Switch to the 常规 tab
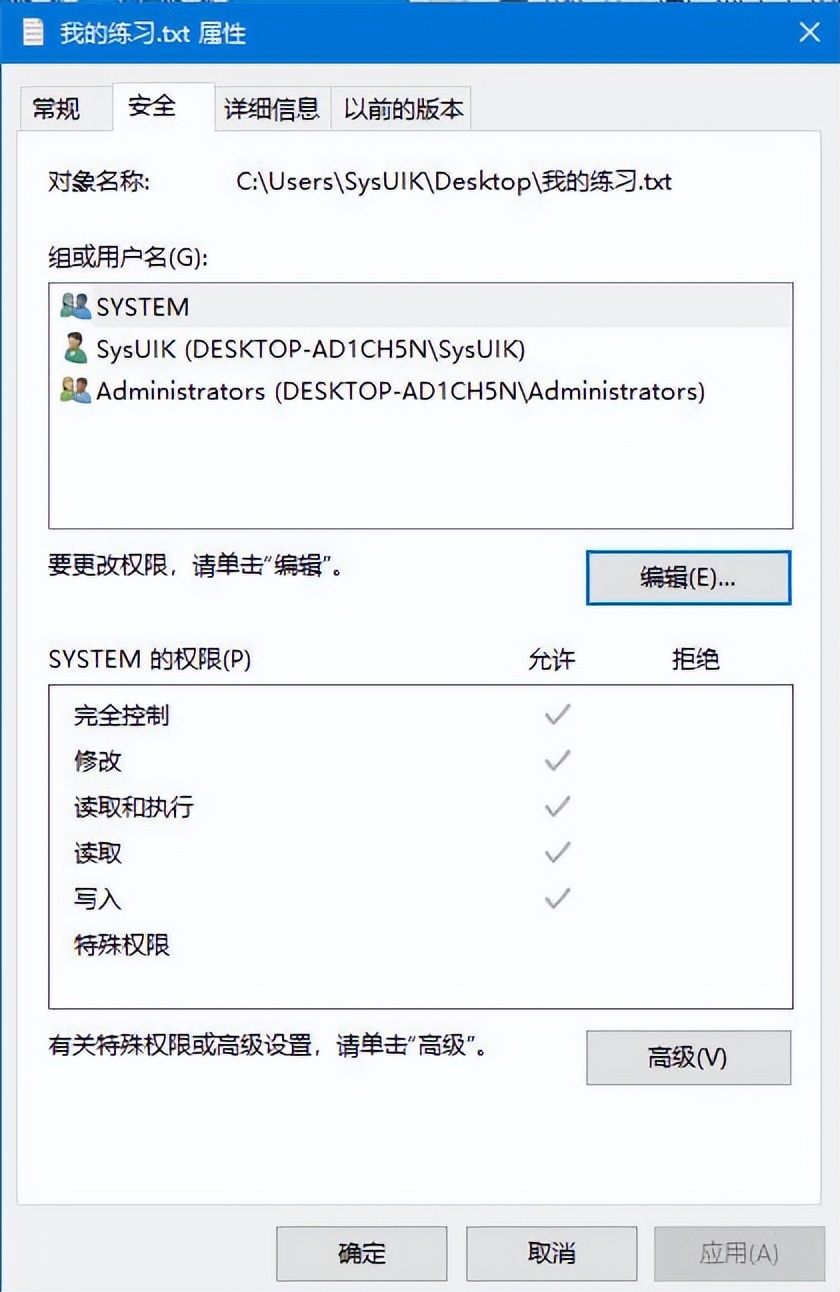Screen dimensions: 840x1292 pyautogui.click(x=64, y=107)
